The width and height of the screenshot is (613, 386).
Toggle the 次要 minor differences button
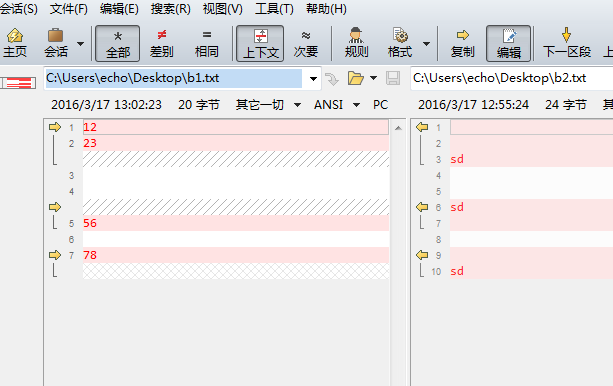click(x=306, y=43)
